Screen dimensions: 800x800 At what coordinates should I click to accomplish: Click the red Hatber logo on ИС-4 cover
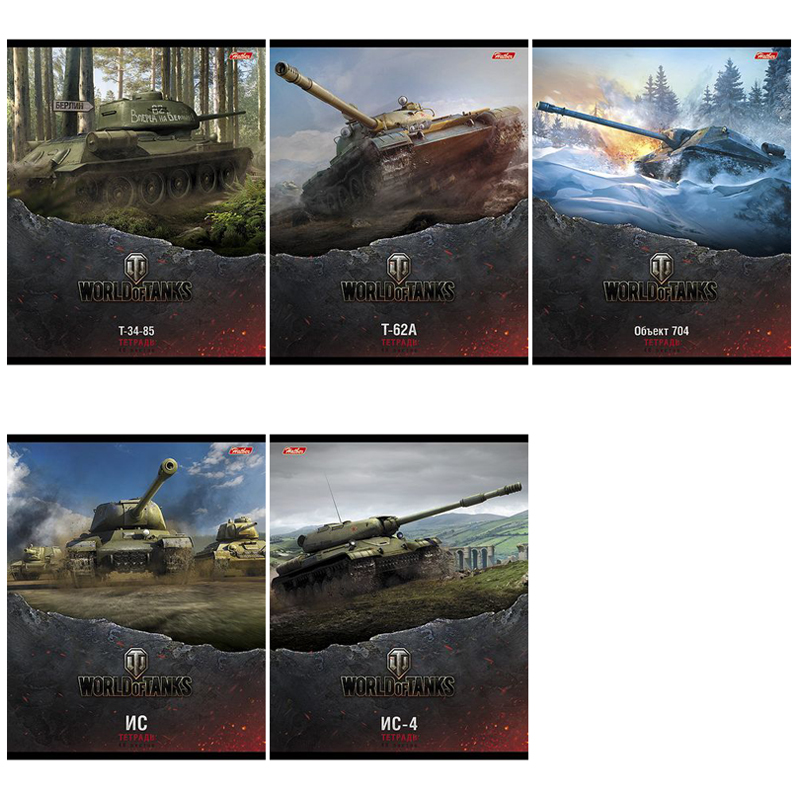pos(295,451)
